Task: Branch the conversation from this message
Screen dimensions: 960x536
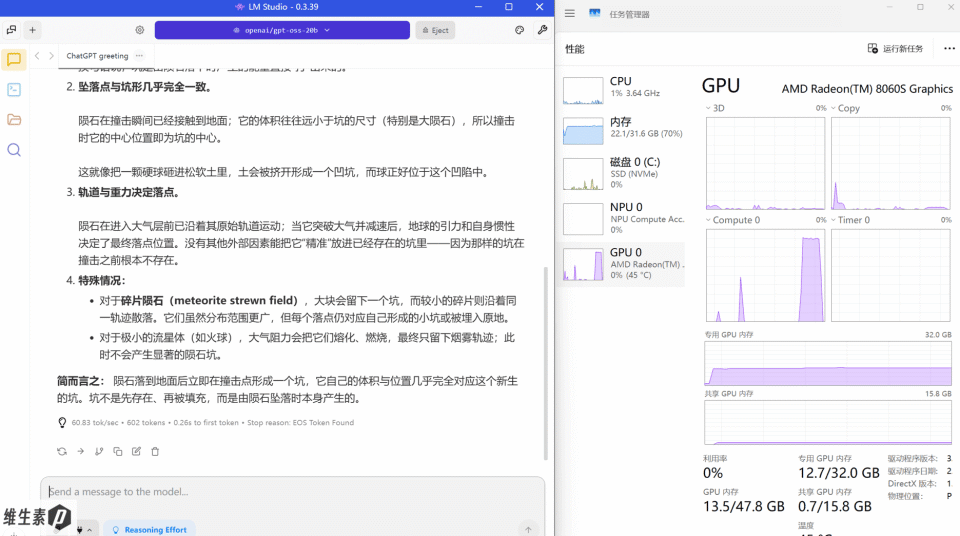Action: click(99, 451)
